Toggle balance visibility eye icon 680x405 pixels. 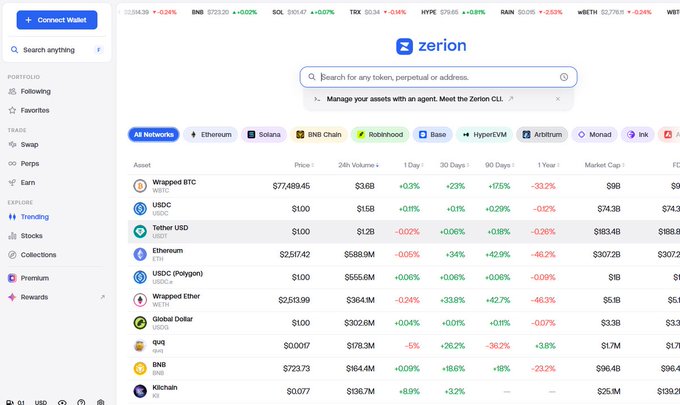coord(62,402)
